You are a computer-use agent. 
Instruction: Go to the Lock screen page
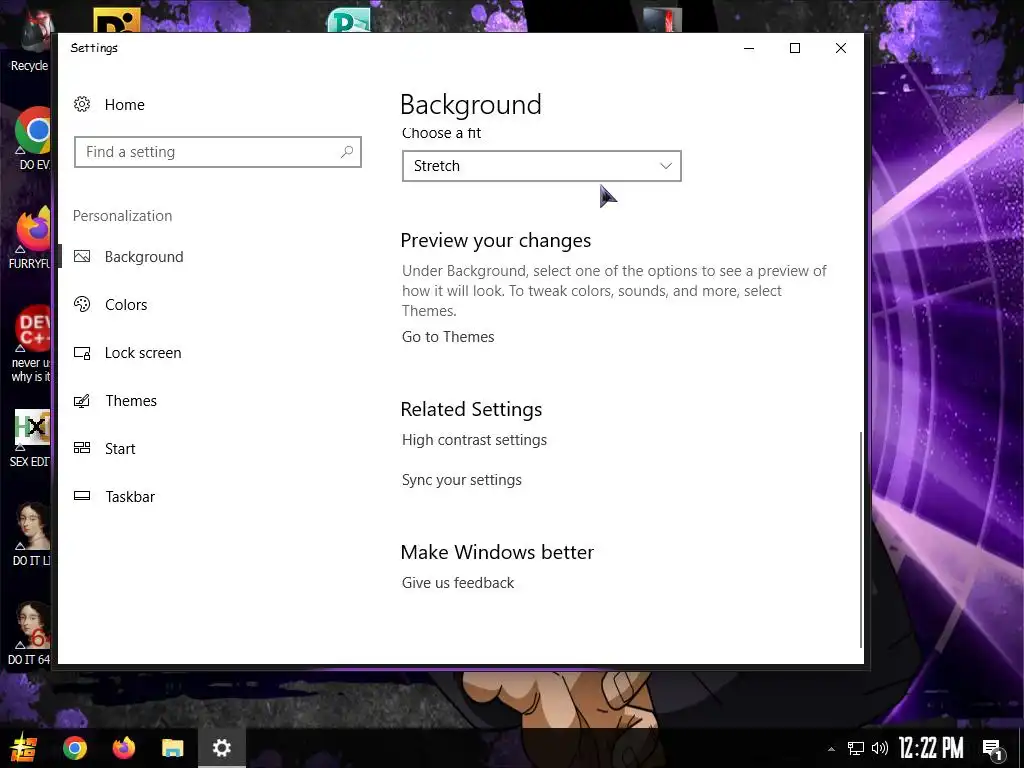pyautogui.click(x=143, y=353)
